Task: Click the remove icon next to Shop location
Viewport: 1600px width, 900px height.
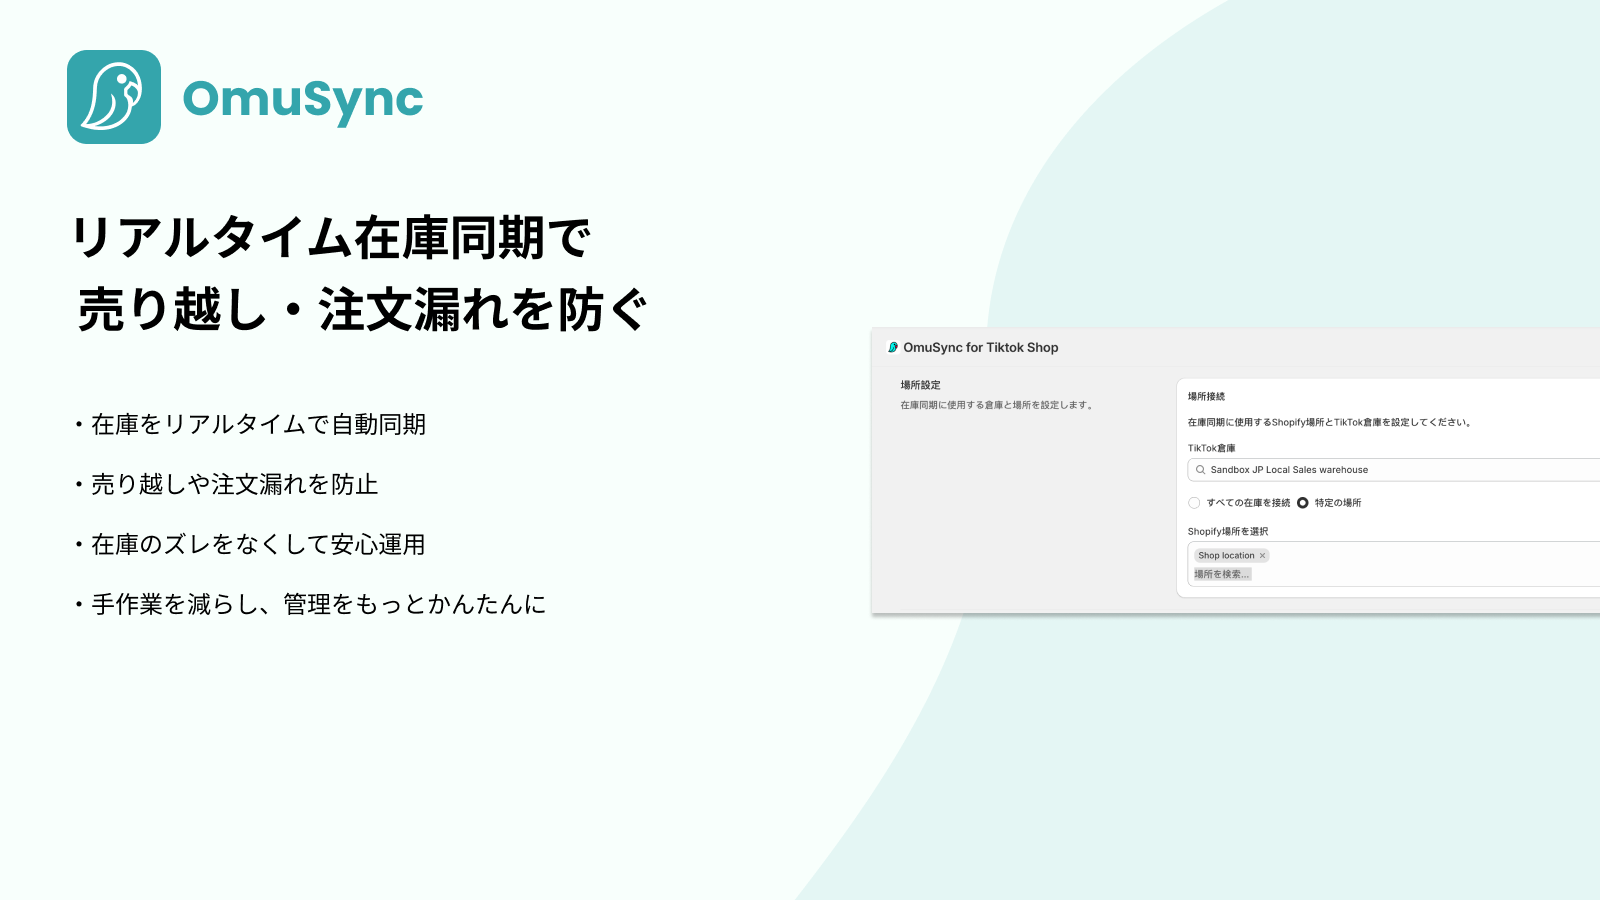Action: pyautogui.click(x=1263, y=555)
